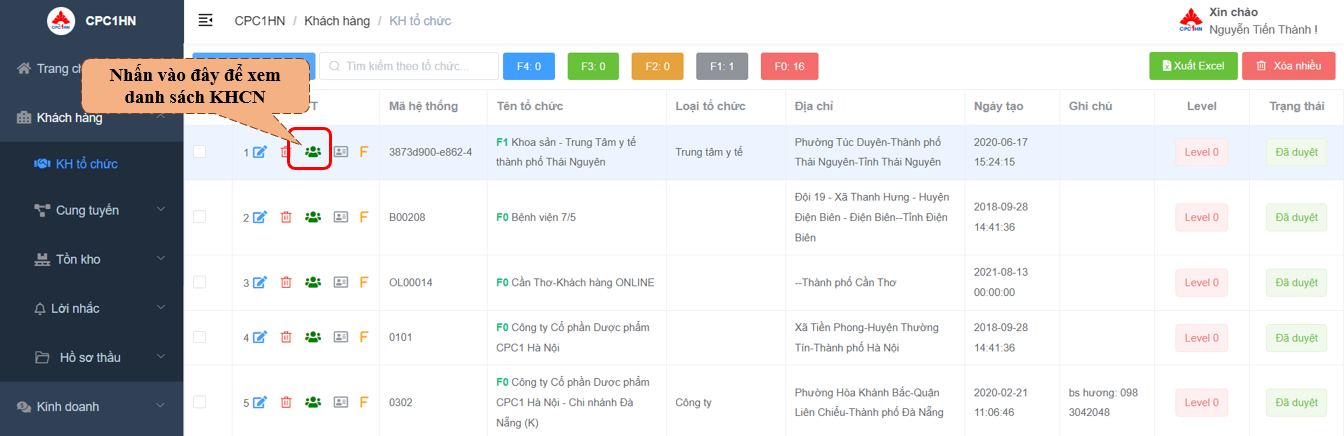This screenshot has height=436, width=1344.
Task: Tick the checkbox in row 4
Action: (x=200, y=338)
